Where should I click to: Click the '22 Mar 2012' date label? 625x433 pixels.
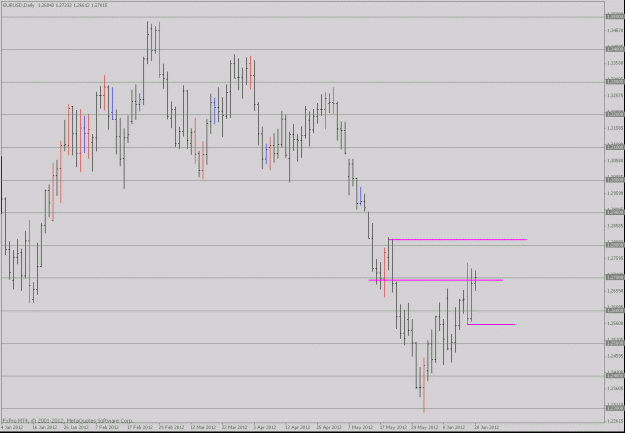pos(235,427)
